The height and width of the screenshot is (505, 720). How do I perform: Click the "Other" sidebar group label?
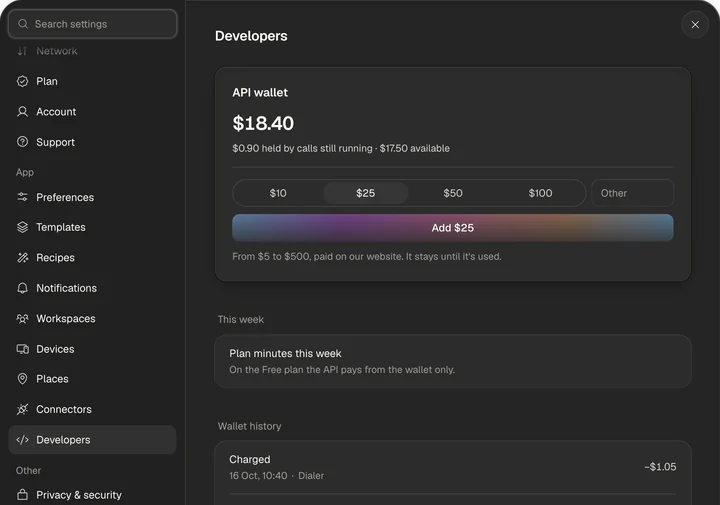(28, 471)
